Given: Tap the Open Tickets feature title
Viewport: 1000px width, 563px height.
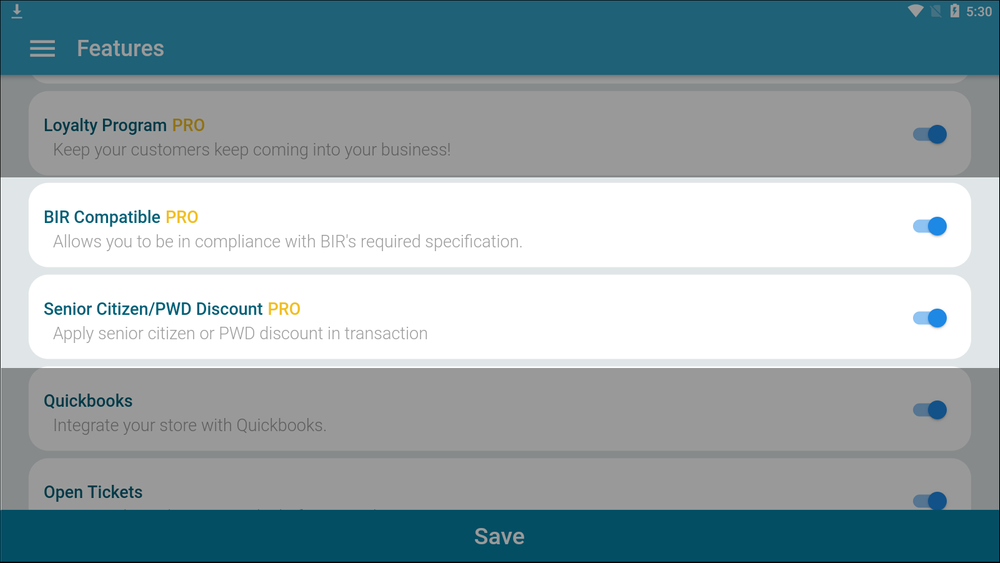Looking at the screenshot, I should tap(93, 492).
